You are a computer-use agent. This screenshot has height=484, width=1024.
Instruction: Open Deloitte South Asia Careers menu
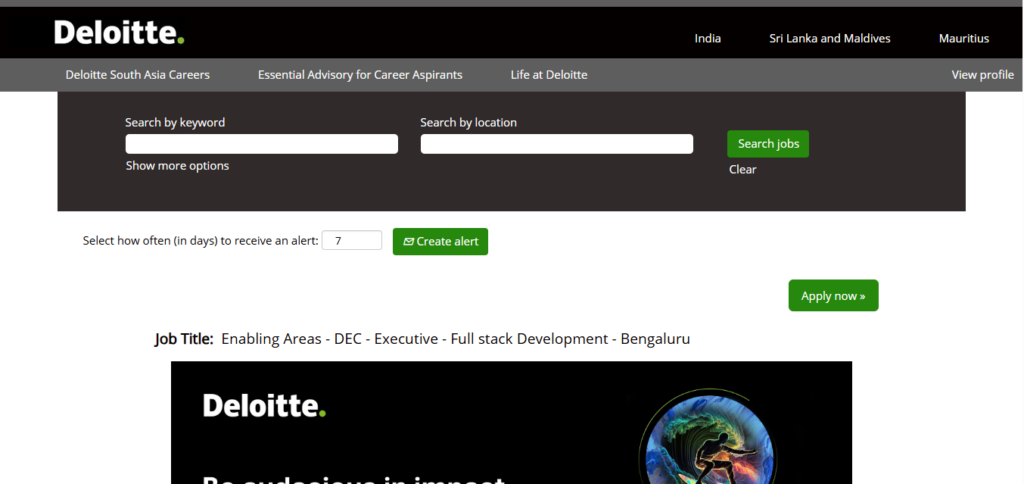click(x=138, y=74)
